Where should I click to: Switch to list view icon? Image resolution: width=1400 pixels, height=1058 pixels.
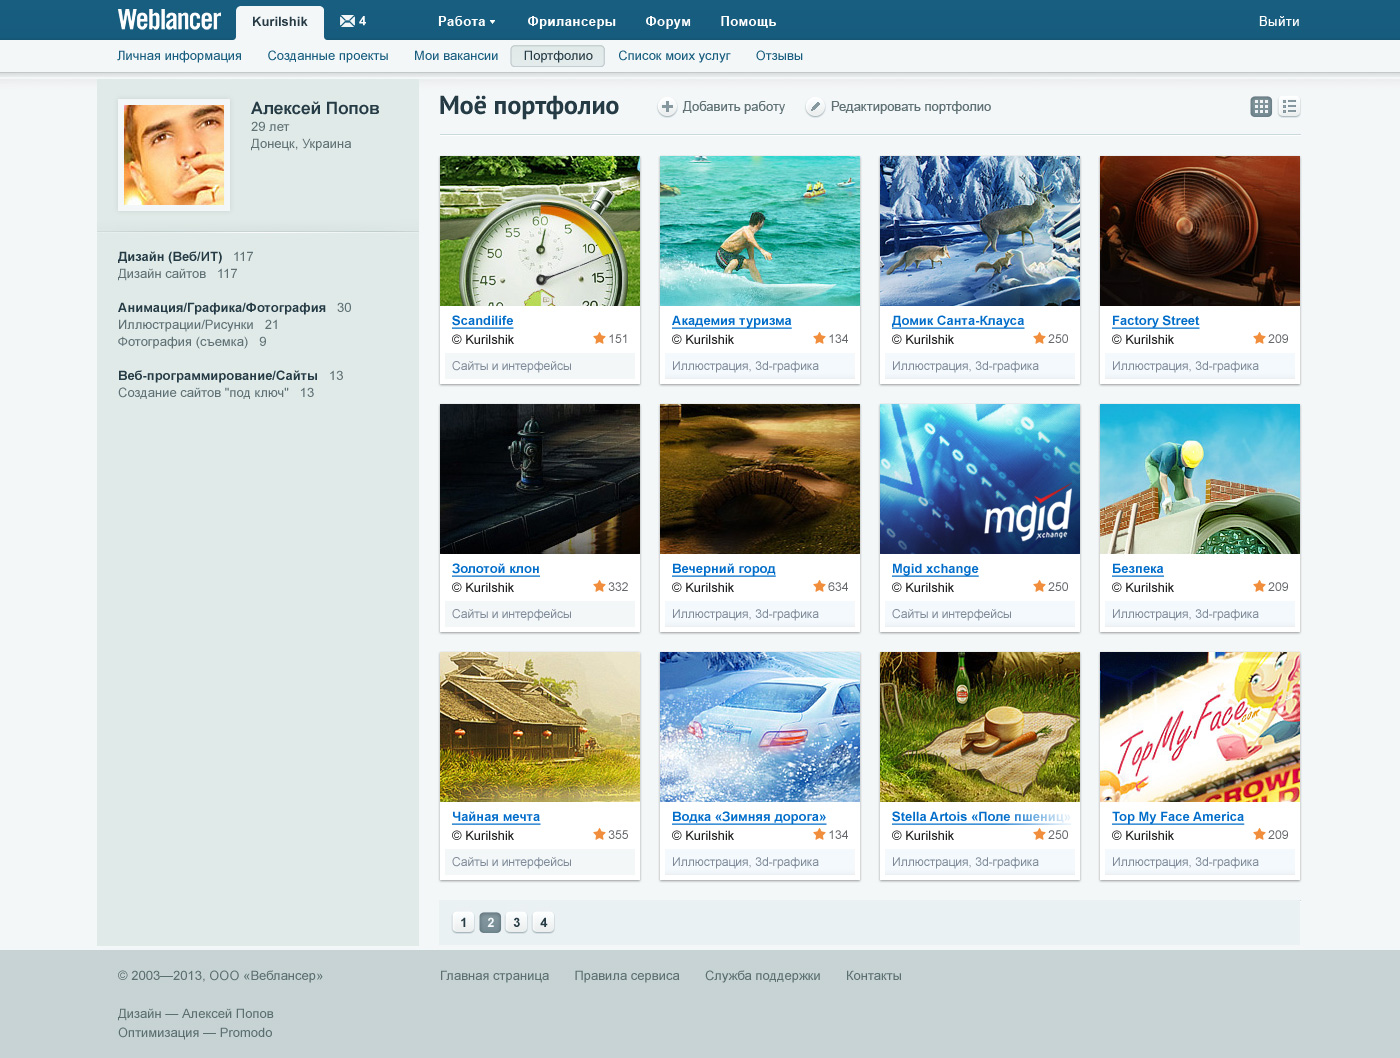[x=1289, y=107]
